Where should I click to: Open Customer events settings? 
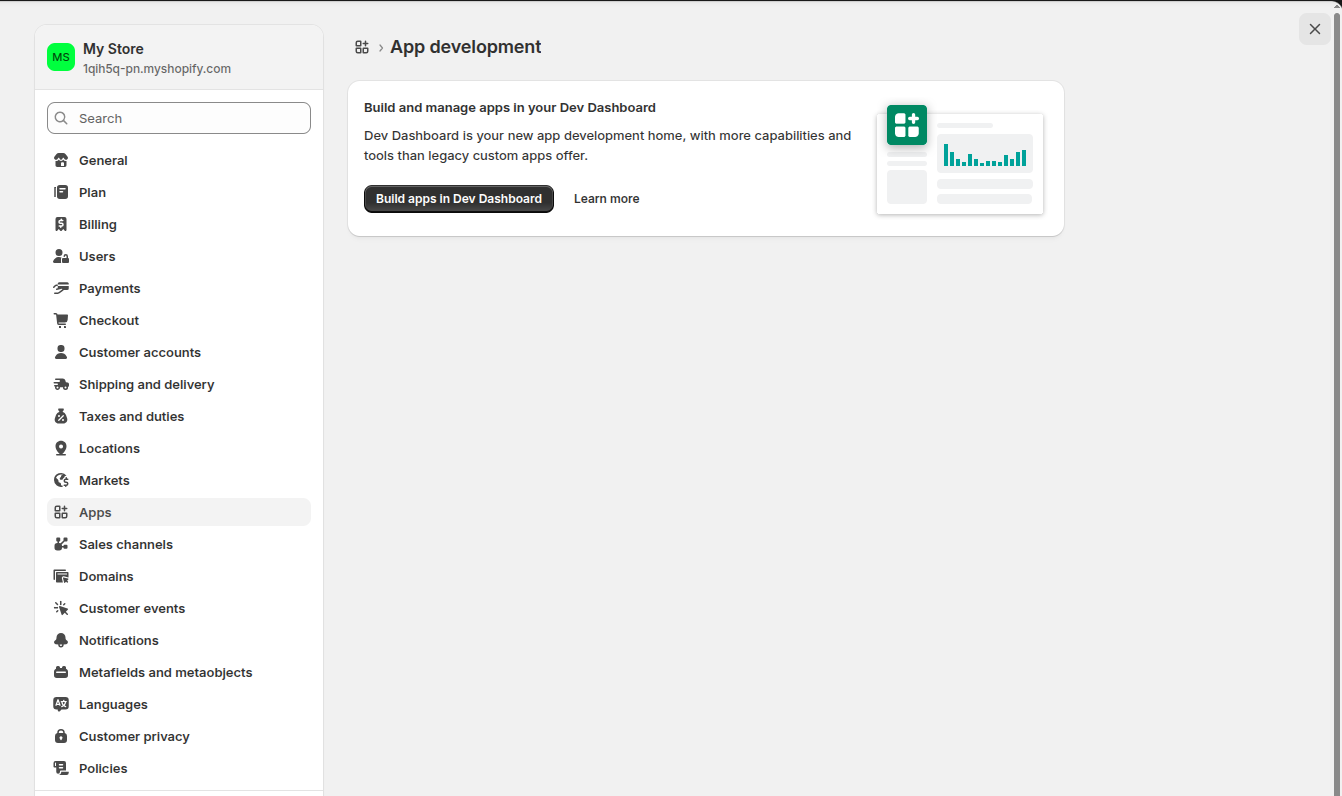pyautogui.click(x=179, y=608)
